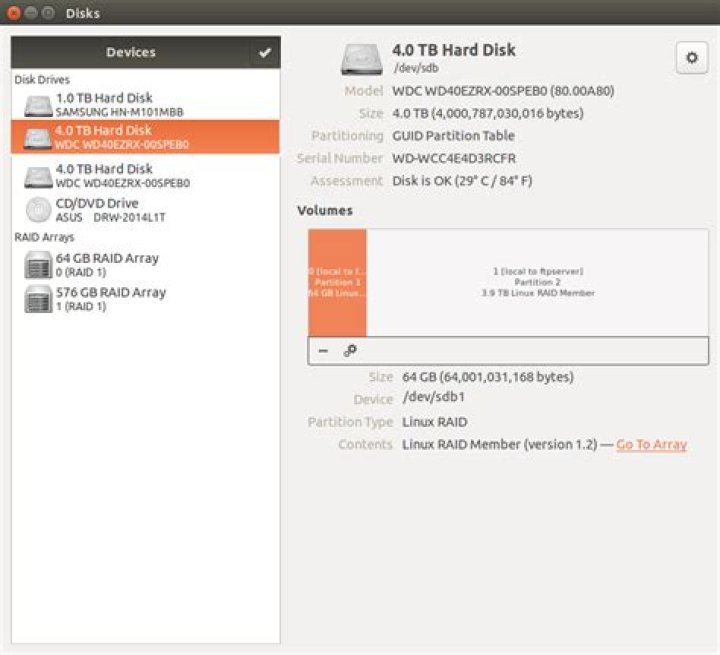Click the 4.0 TB Hard Disk title heading
This screenshot has height=655, width=720.
tap(454, 50)
